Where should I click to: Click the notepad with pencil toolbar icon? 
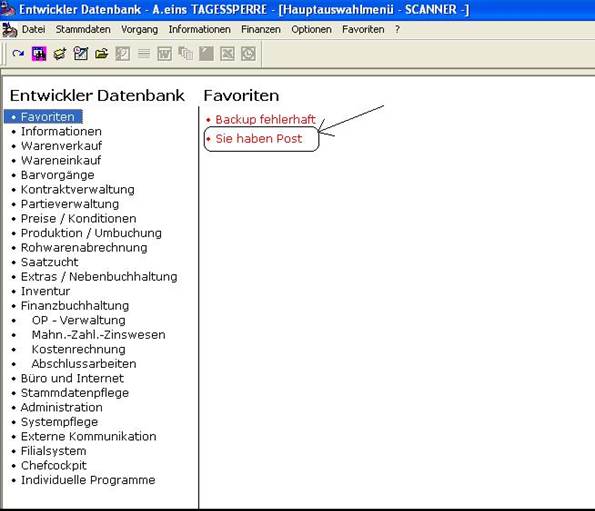pyautogui.click(x=80, y=54)
